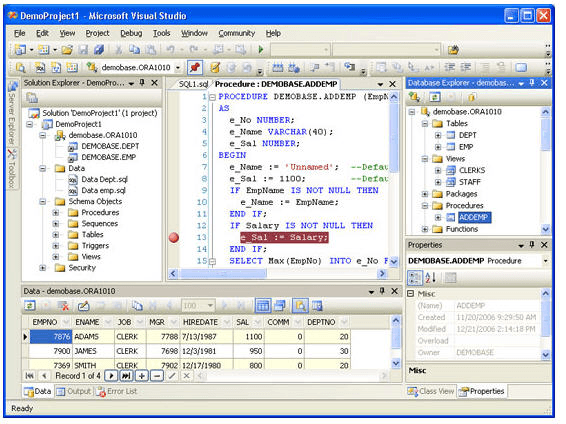Select ADDEMP procedure in Database Explorer

pos(474,218)
